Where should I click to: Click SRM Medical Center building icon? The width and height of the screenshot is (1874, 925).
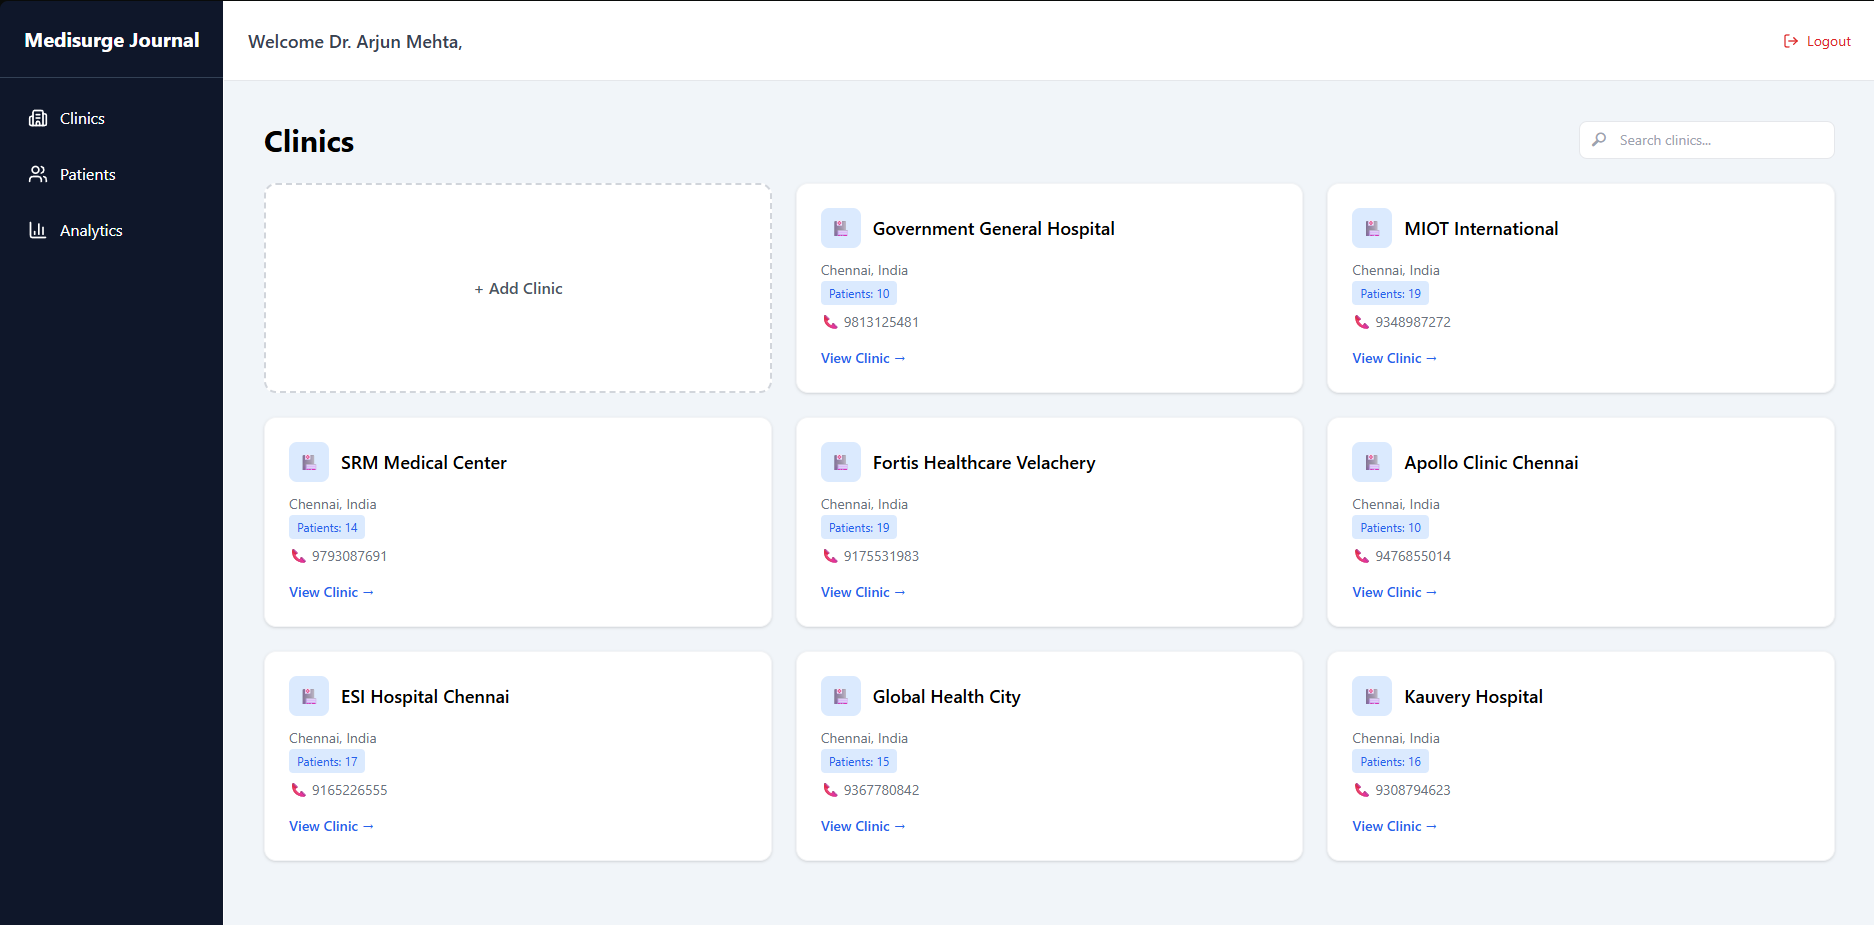[309, 462]
